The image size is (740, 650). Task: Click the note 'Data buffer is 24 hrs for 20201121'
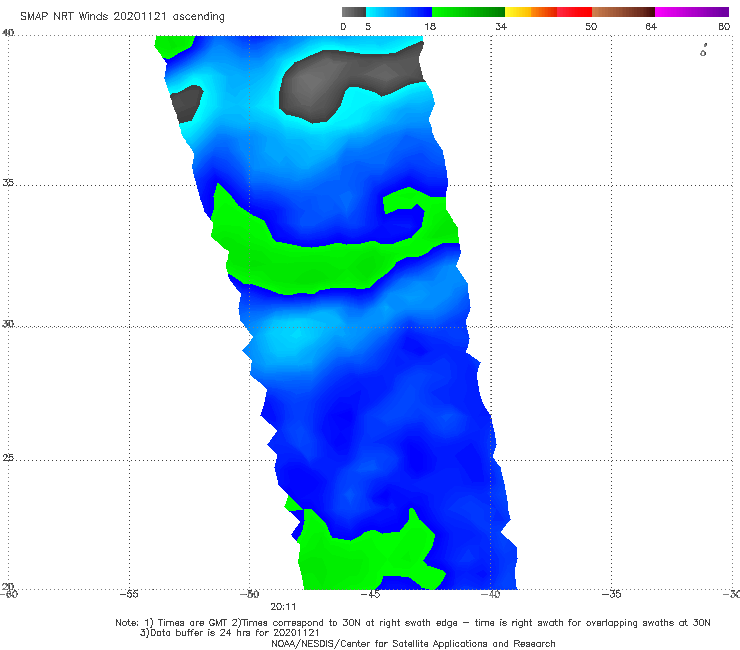pyautogui.click(x=235, y=633)
